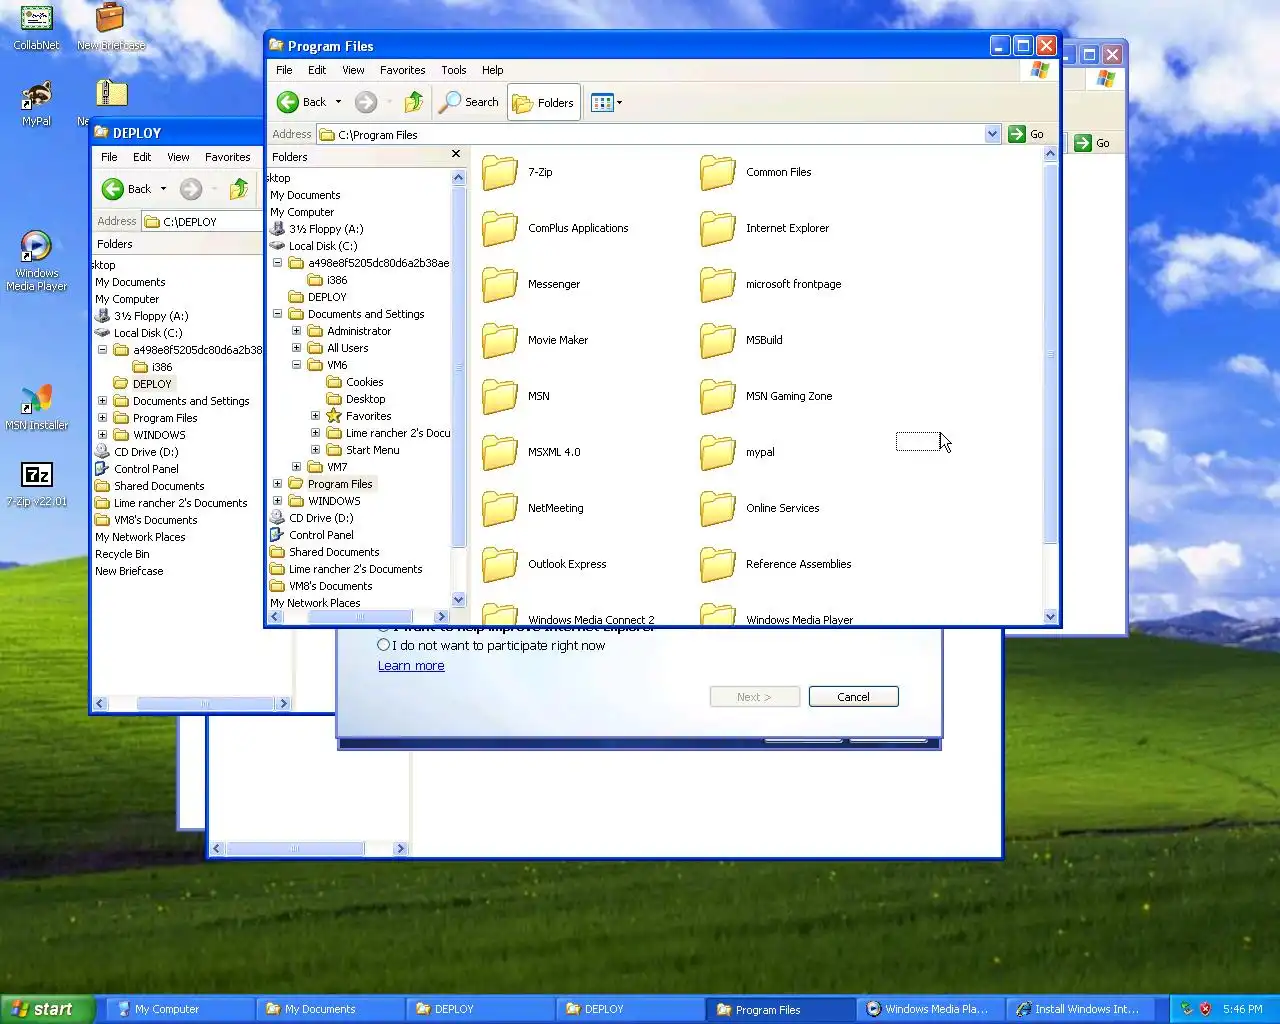
Task: Expand the Start Menu tree node
Action: pyautogui.click(x=315, y=450)
